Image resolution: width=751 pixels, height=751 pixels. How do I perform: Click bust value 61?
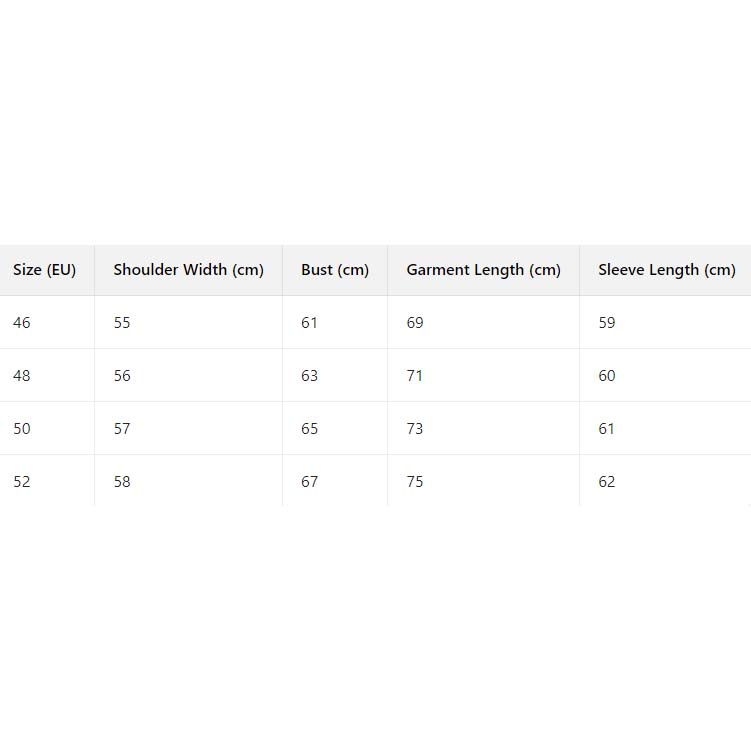310,323
